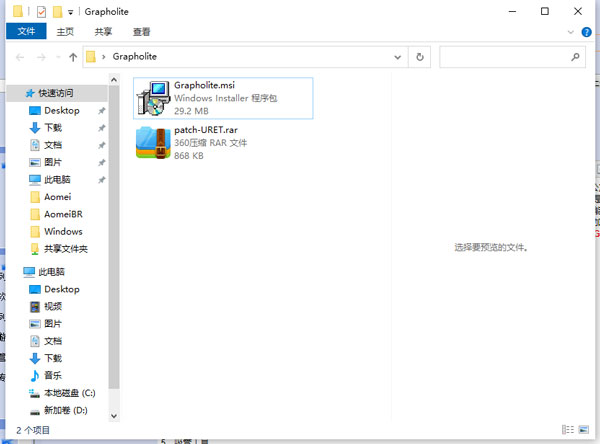Click the pin icon beside quick access 此电脑
600x444 pixels.
[101, 180]
